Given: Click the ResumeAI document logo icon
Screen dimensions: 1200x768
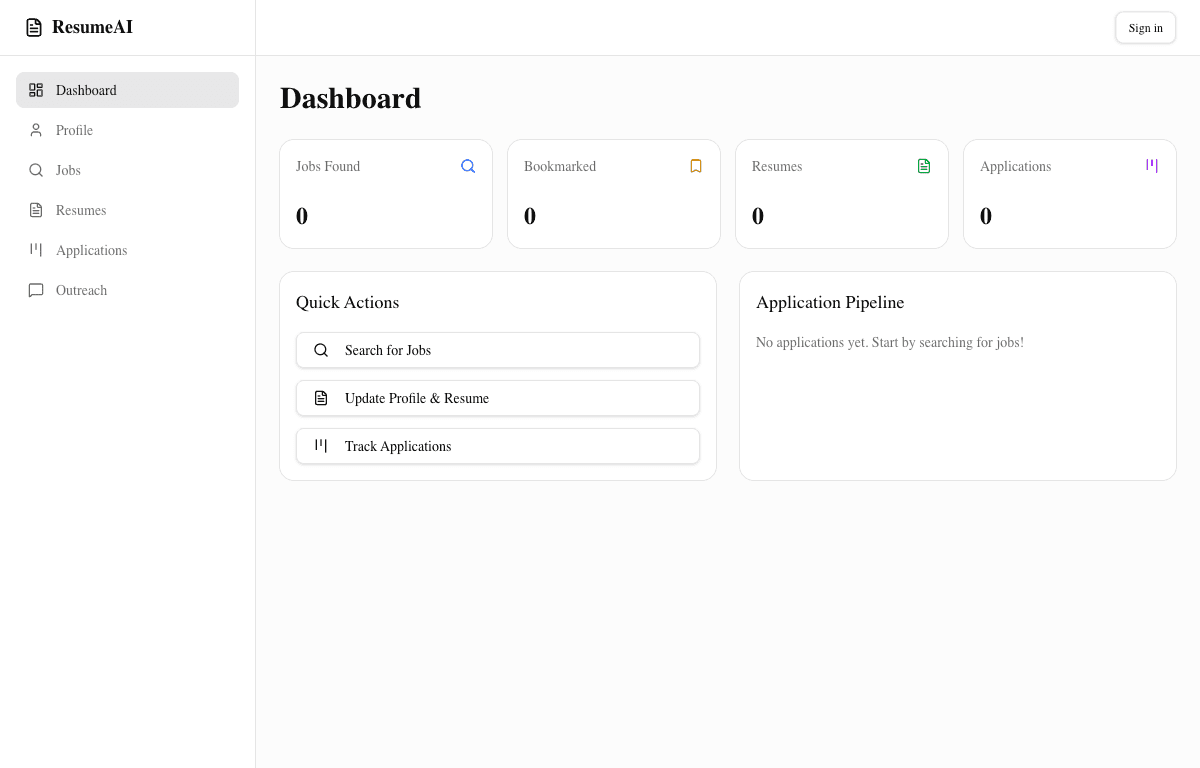Looking at the screenshot, I should 34,28.
